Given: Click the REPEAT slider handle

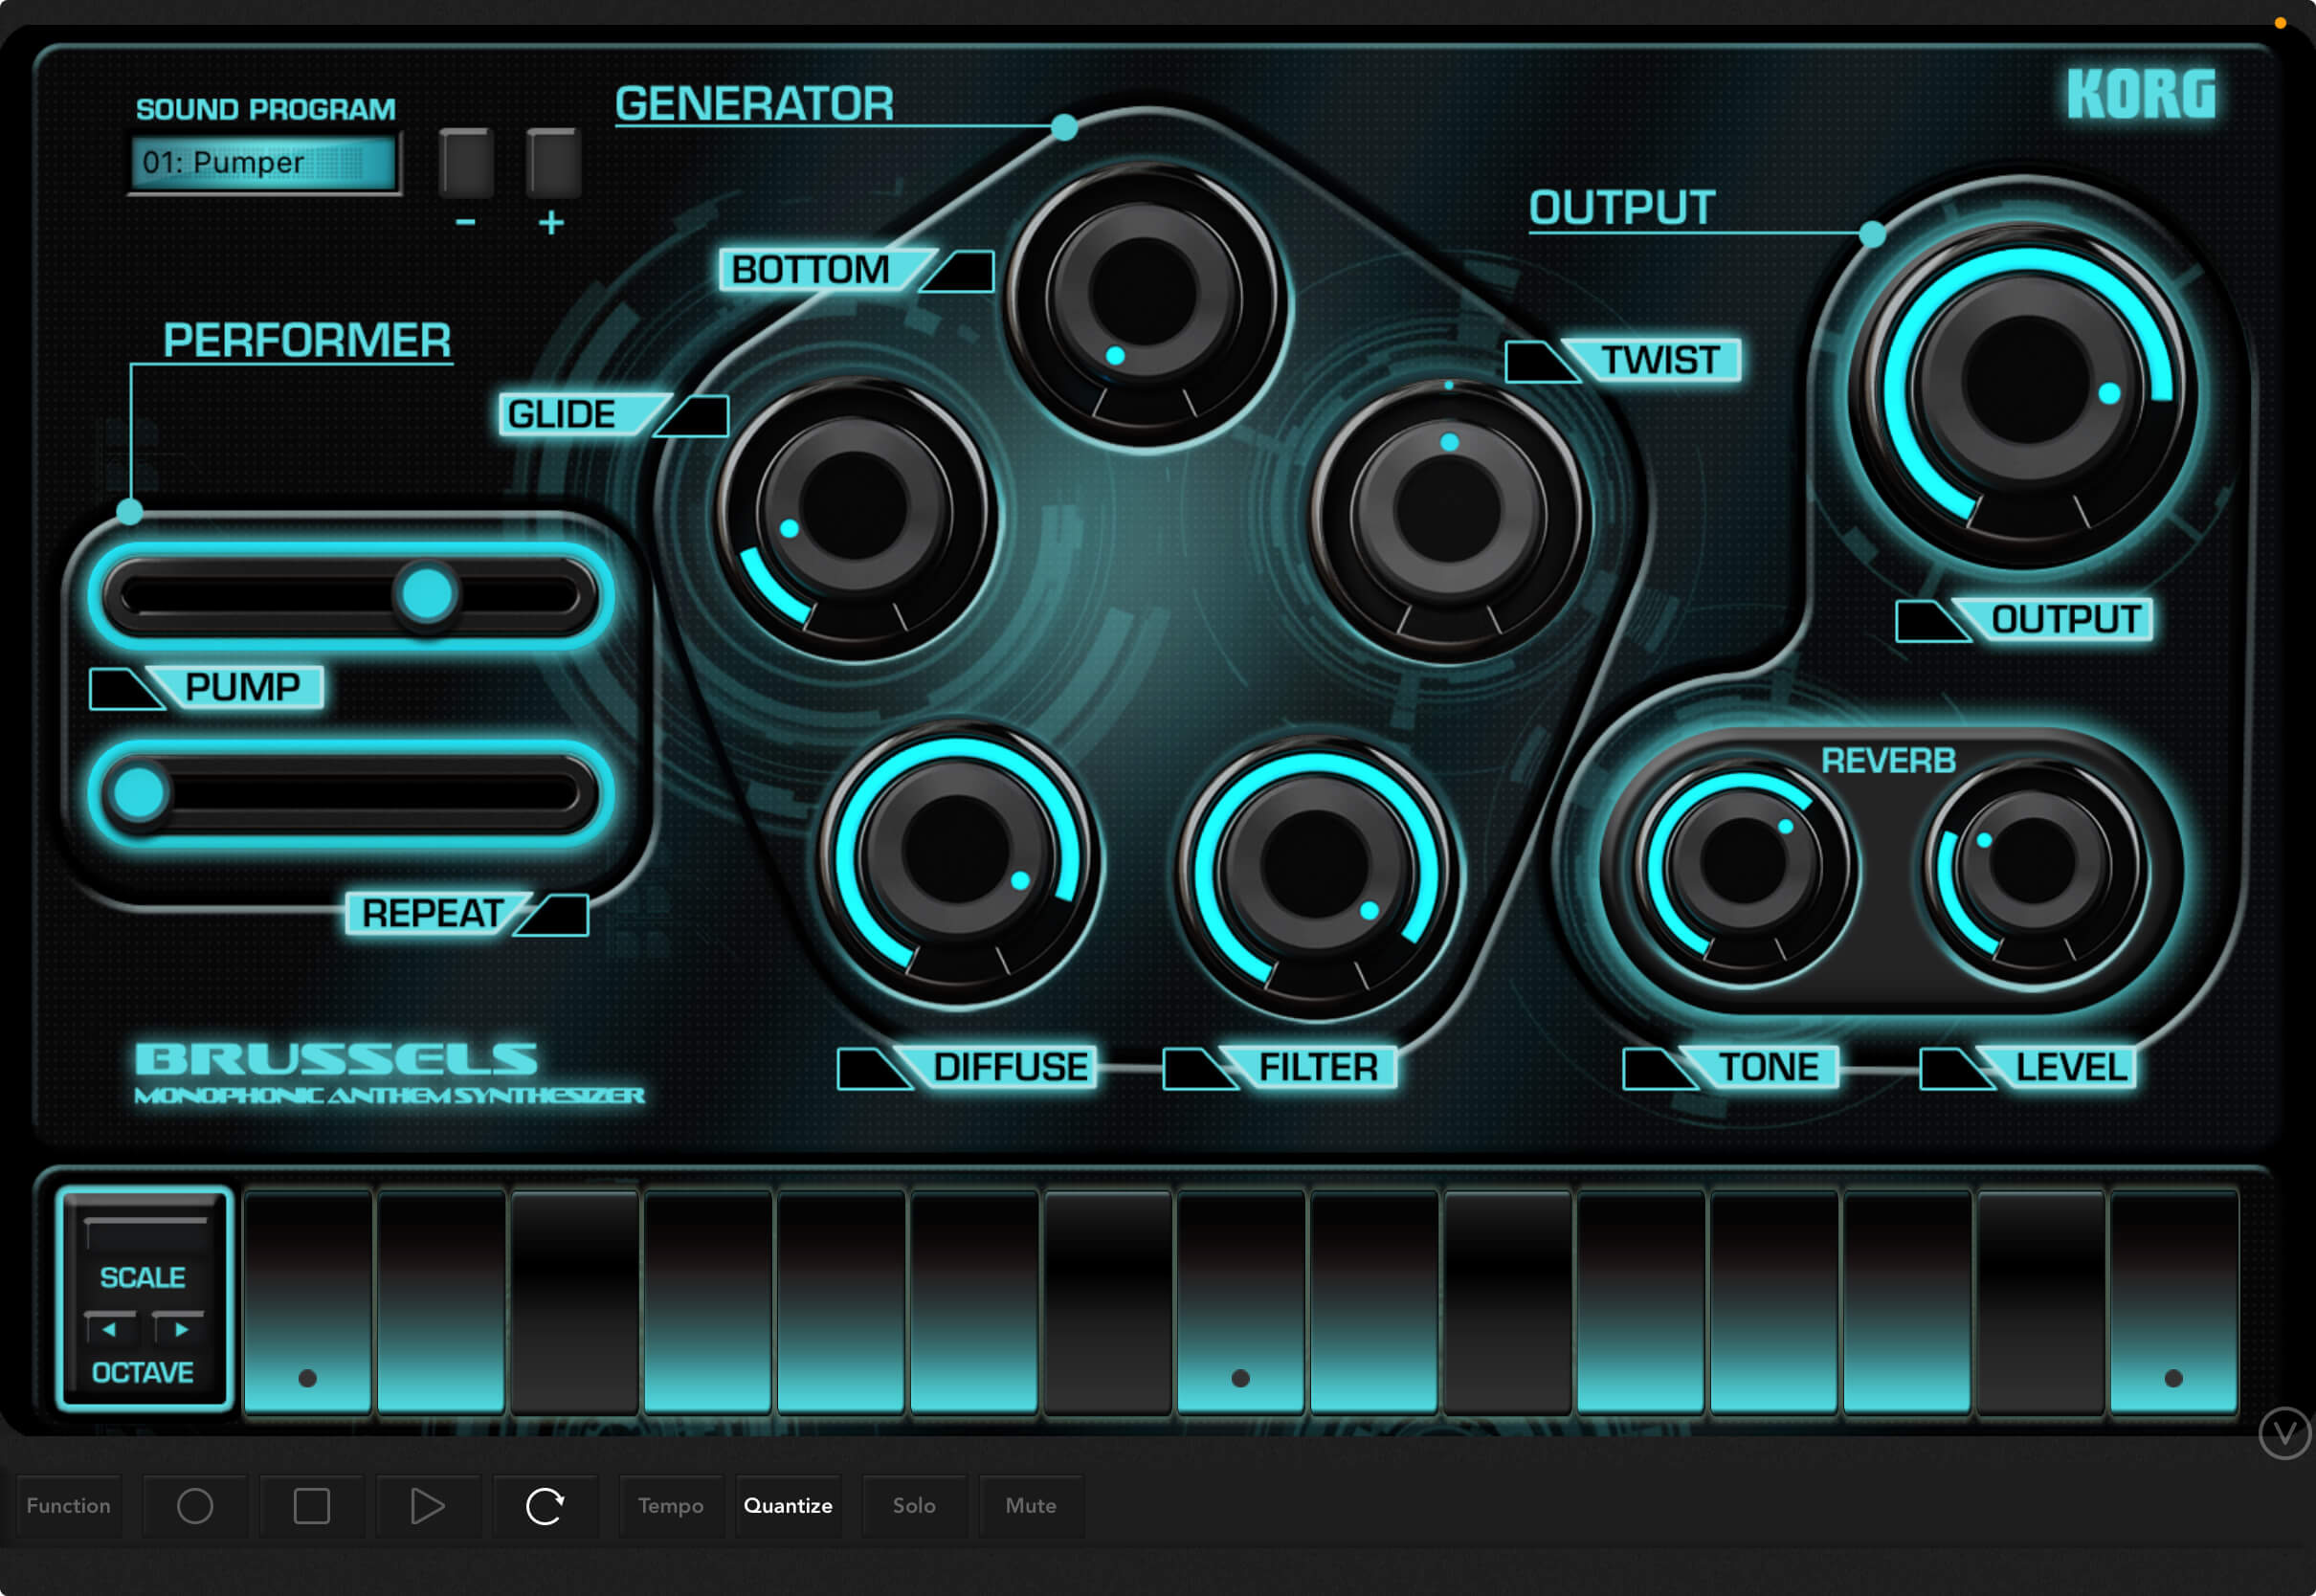Looking at the screenshot, I should (x=139, y=793).
